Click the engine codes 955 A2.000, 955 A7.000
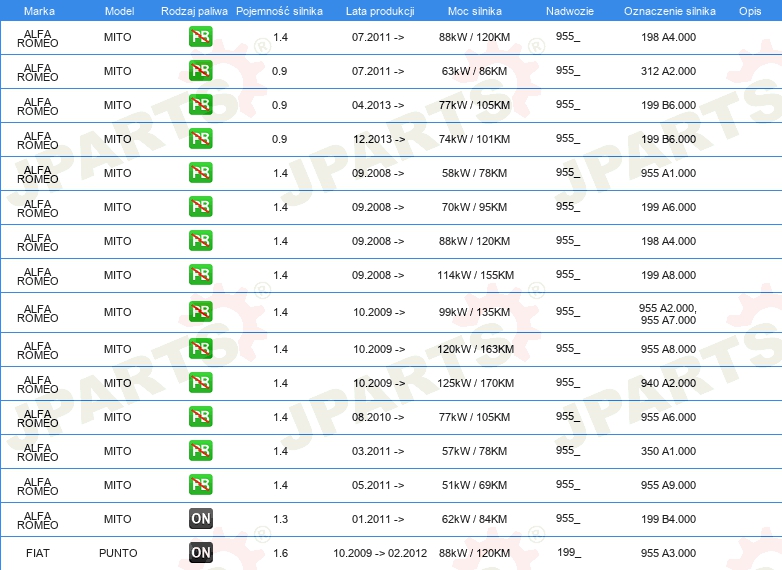The width and height of the screenshot is (782, 570). (x=668, y=314)
